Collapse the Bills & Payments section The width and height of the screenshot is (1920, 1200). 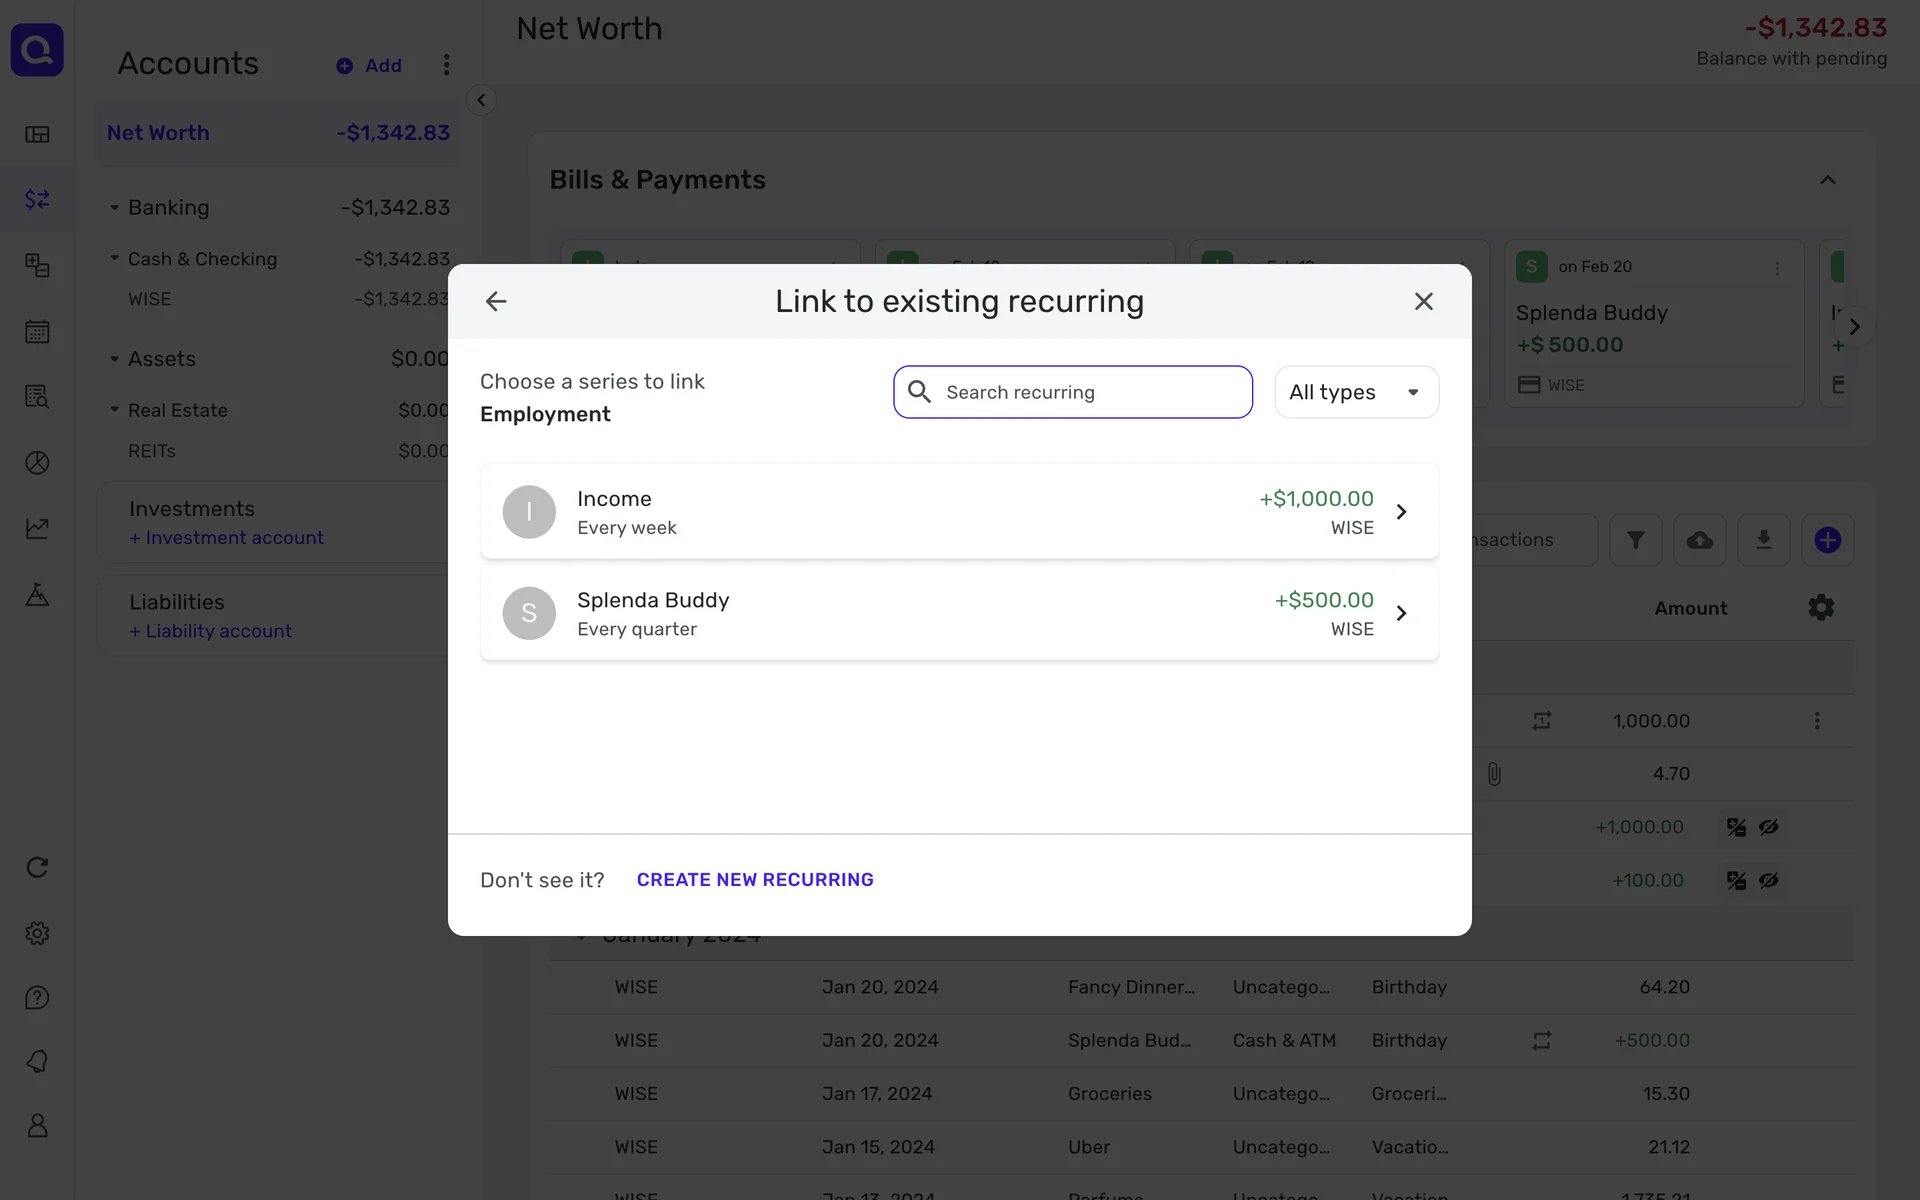point(1827,180)
